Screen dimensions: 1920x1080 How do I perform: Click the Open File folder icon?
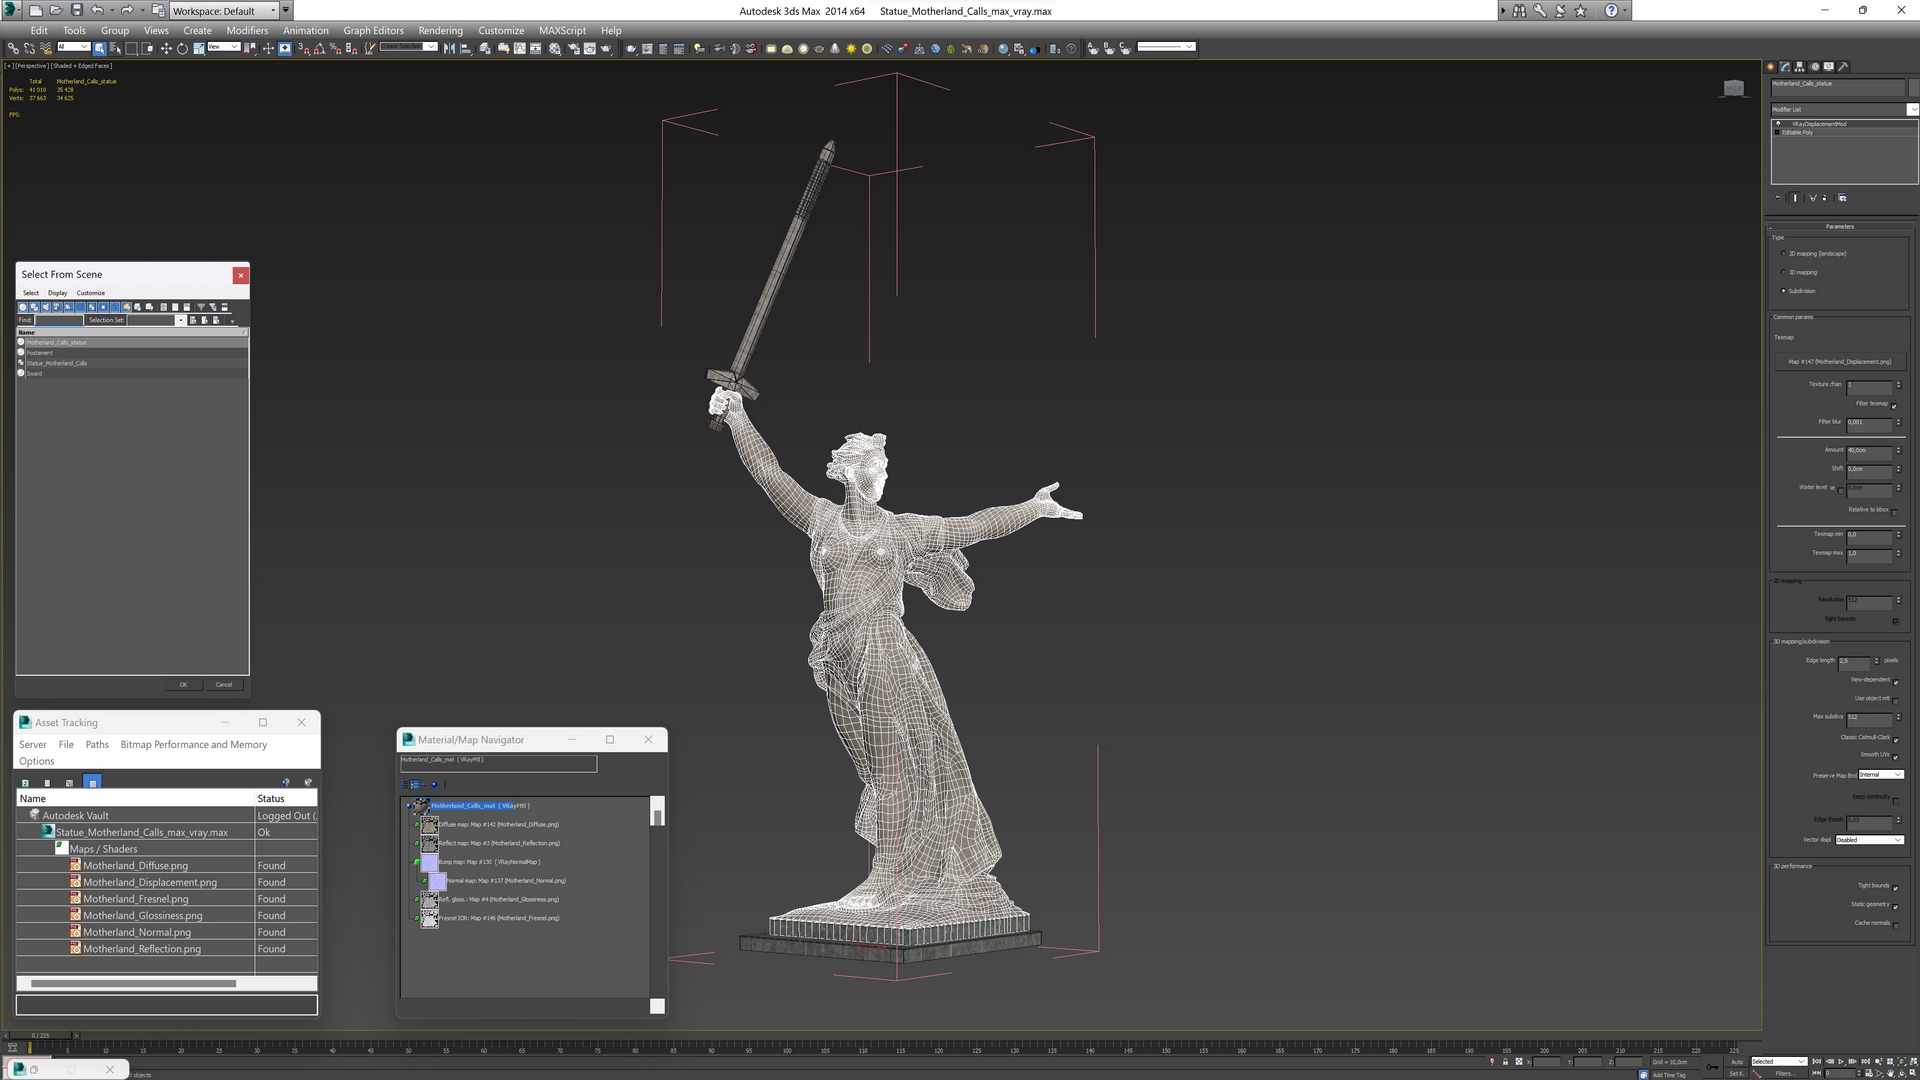tap(56, 10)
